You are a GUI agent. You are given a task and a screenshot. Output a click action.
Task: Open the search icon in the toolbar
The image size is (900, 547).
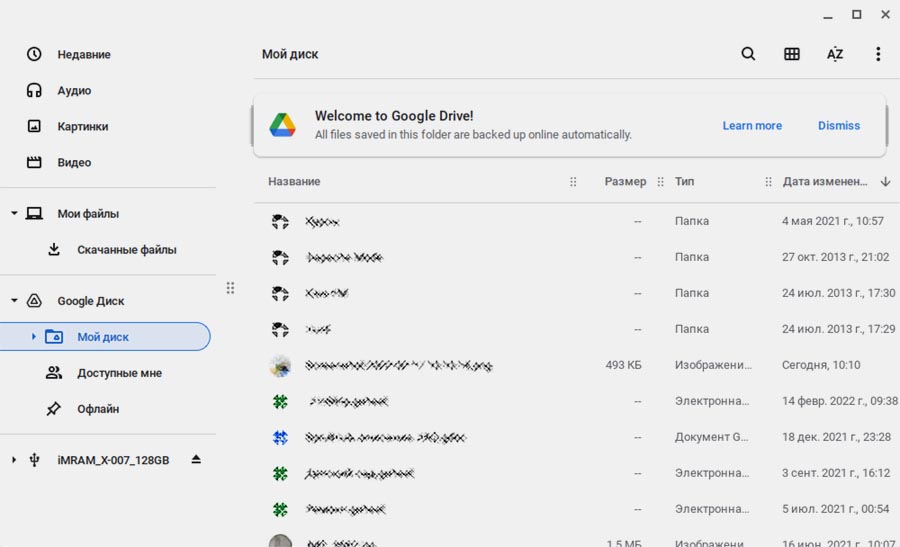click(748, 54)
